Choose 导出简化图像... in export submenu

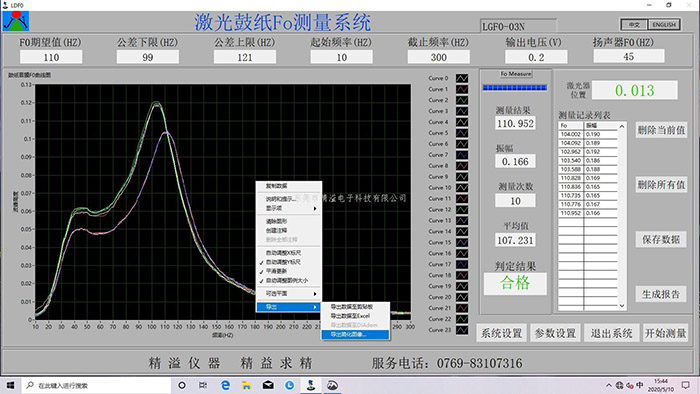355,334
